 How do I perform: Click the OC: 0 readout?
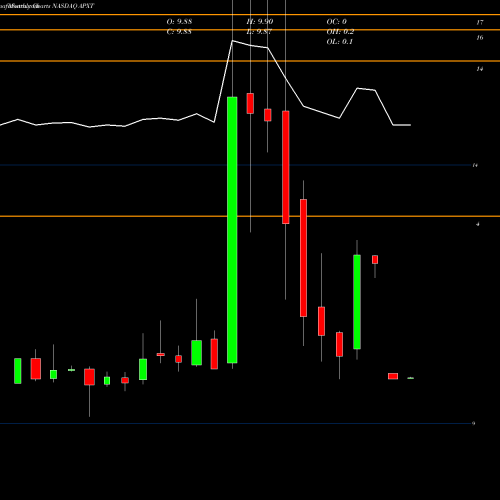(337, 22)
